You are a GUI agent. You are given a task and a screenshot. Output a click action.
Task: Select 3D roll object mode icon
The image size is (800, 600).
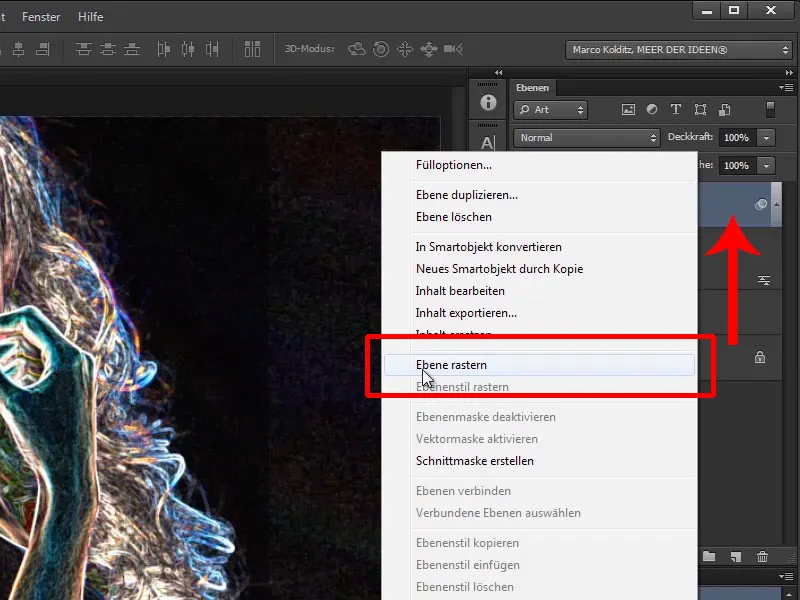click(x=381, y=49)
